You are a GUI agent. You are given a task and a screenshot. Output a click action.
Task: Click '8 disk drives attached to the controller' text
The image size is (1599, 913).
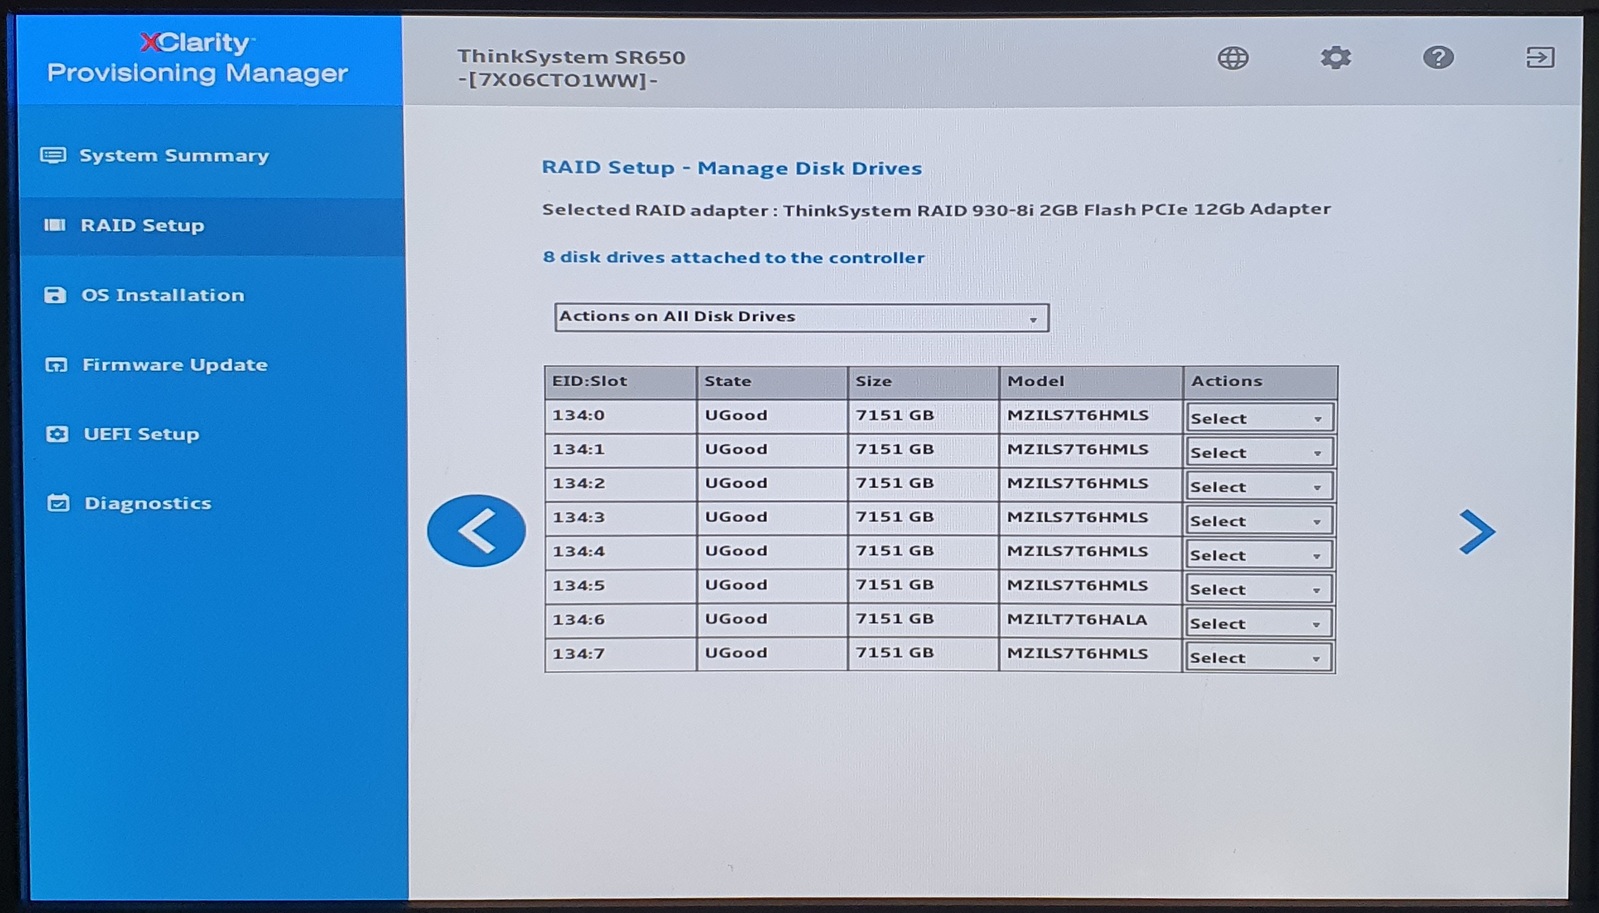click(x=733, y=257)
